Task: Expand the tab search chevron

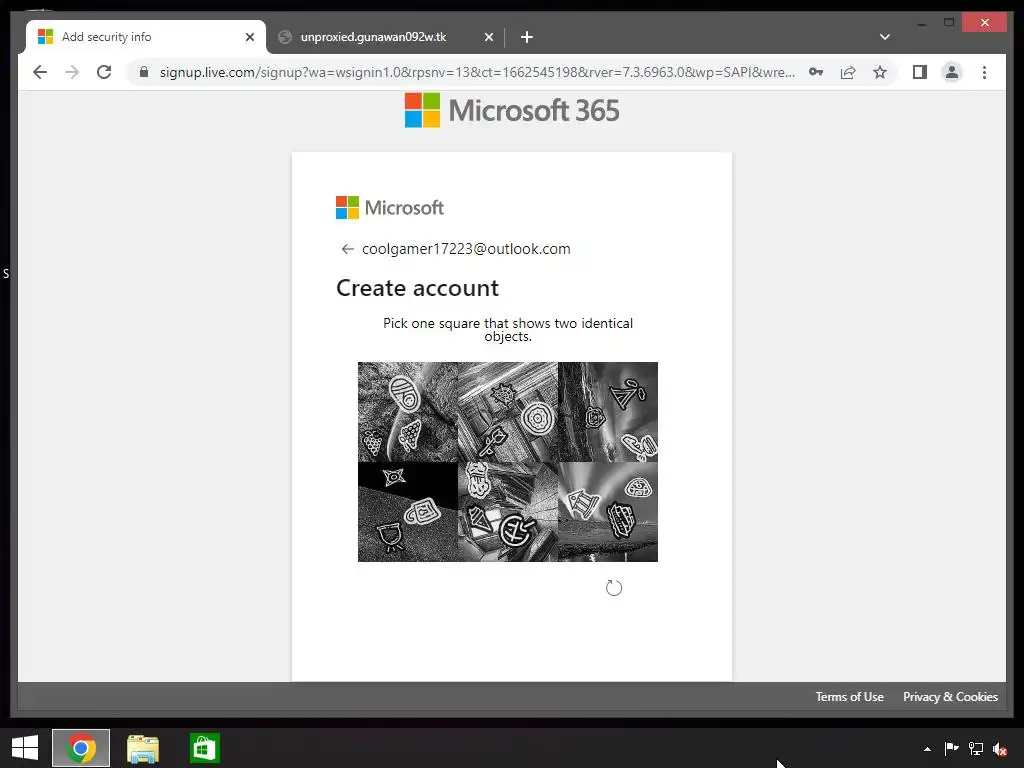Action: [x=884, y=37]
